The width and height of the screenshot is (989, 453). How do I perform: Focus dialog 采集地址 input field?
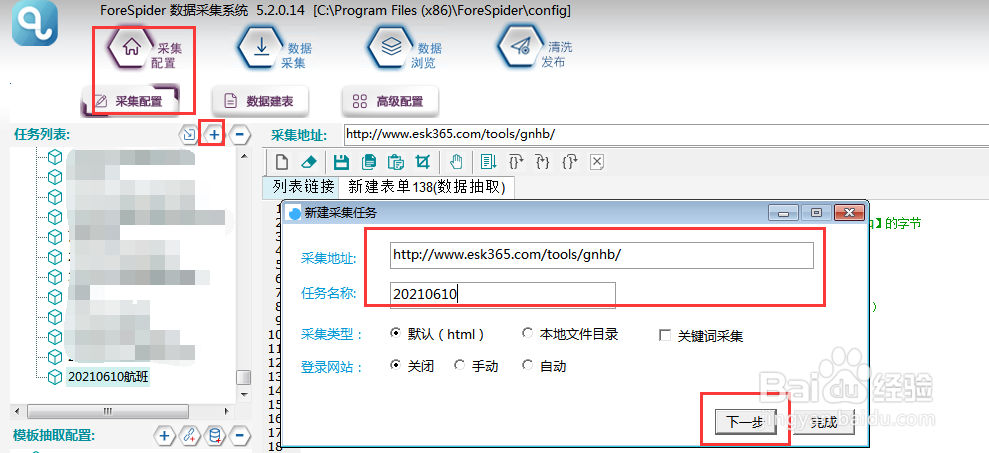pyautogui.click(x=602, y=255)
